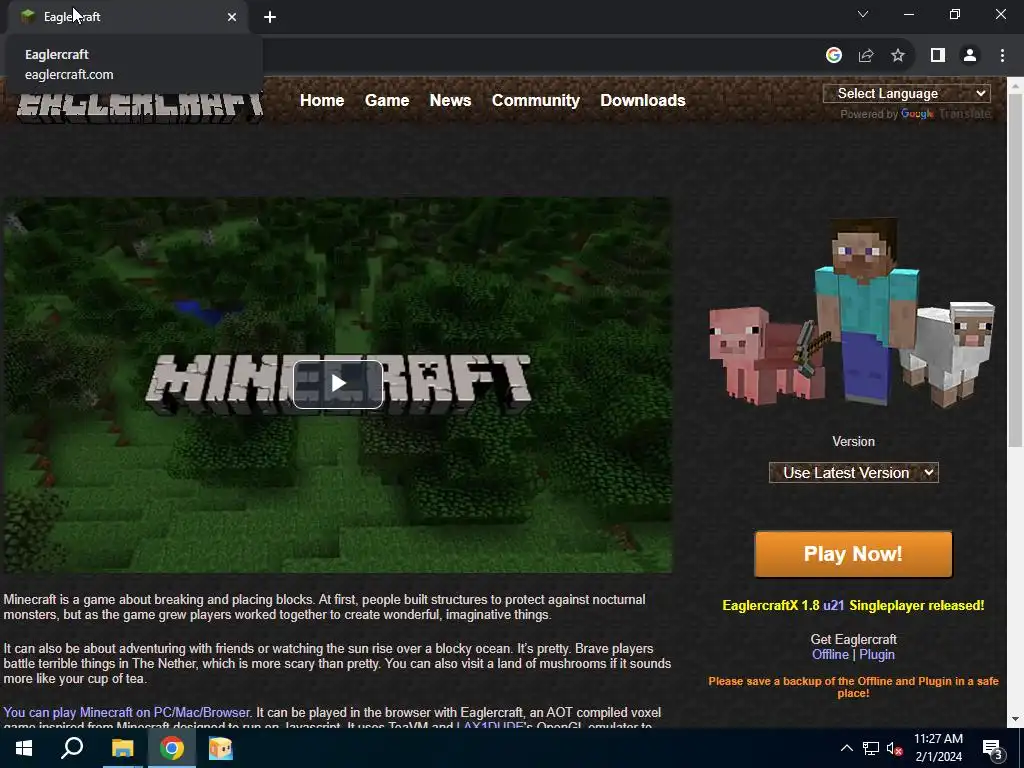The width and height of the screenshot is (1024, 768).
Task: Click the scrollbar down arrow
Action: coord(1015,720)
